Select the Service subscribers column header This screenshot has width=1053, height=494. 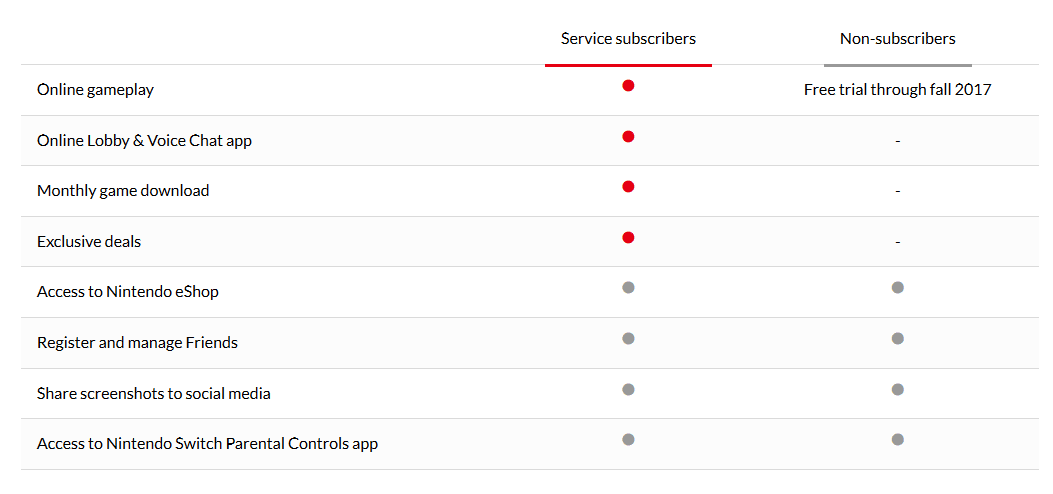628,39
